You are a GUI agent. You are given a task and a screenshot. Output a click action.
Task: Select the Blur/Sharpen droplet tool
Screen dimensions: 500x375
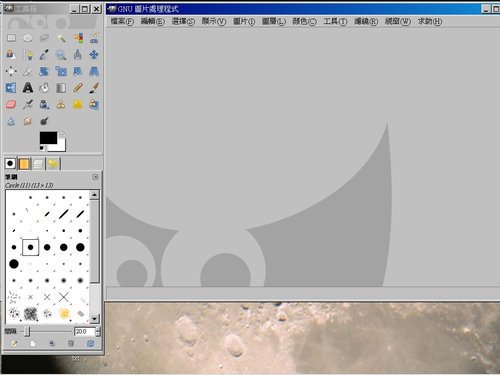11,121
